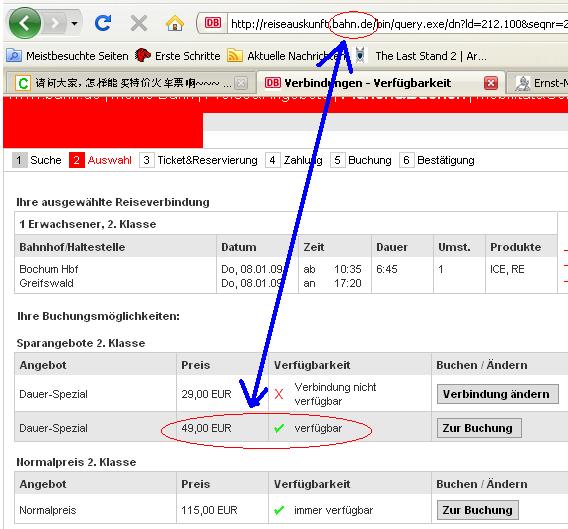Click Zur Buchung for the 115,00 EUR Normalpreis
The width and height of the screenshot is (568, 529).
click(477, 510)
